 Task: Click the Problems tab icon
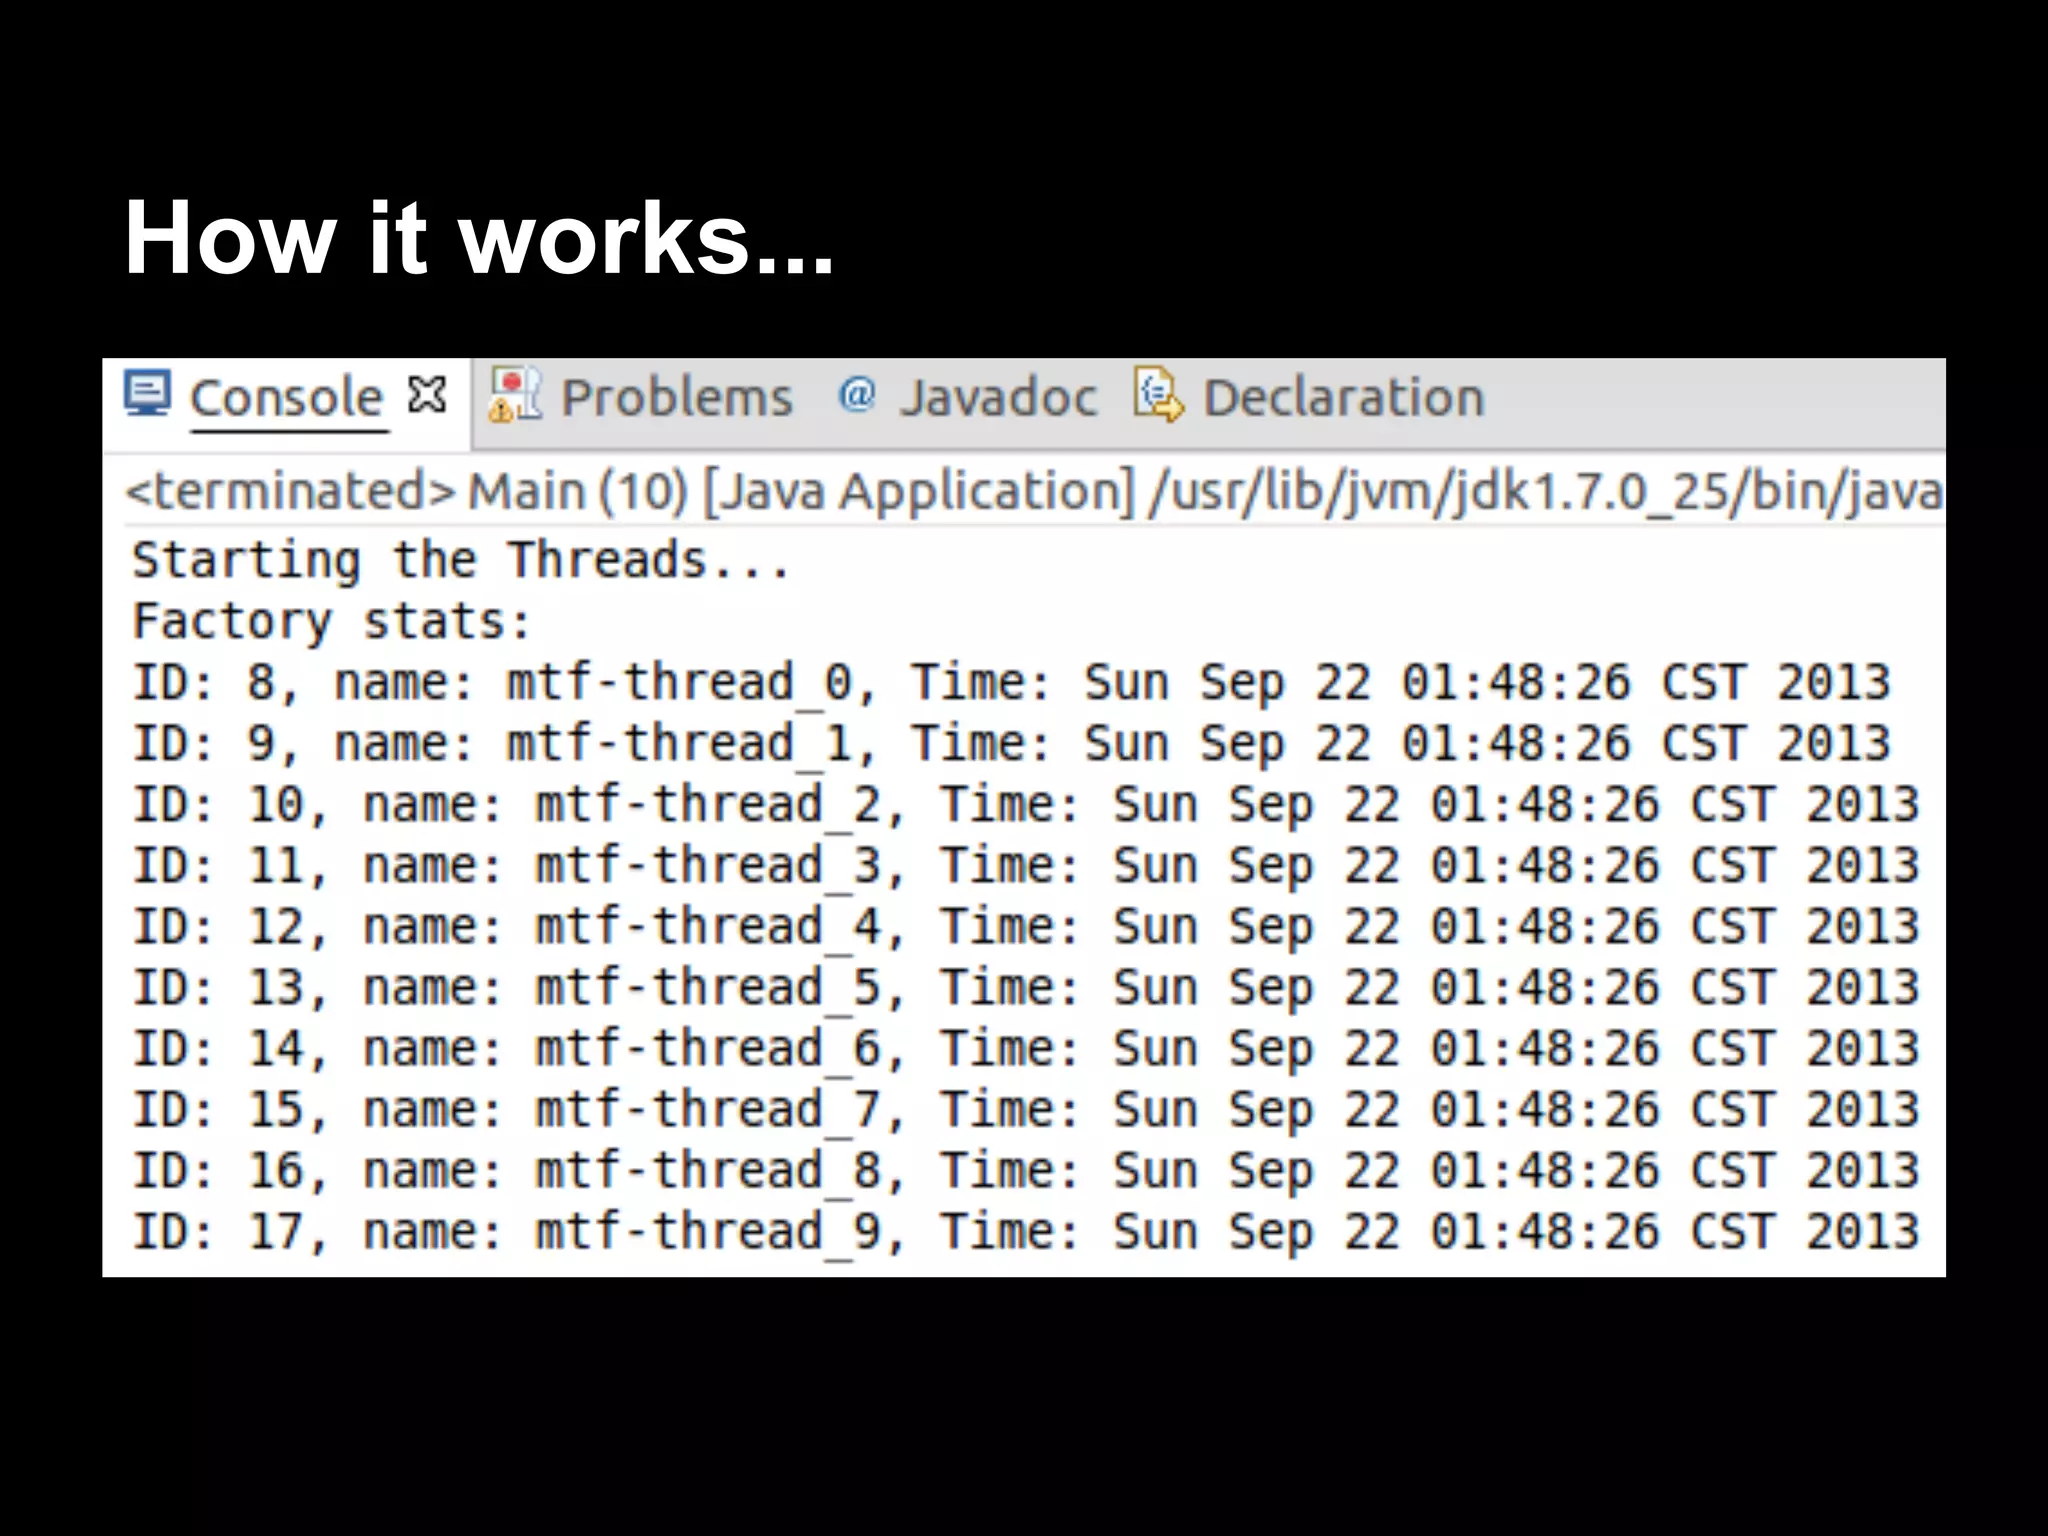(x=514, y=396)
